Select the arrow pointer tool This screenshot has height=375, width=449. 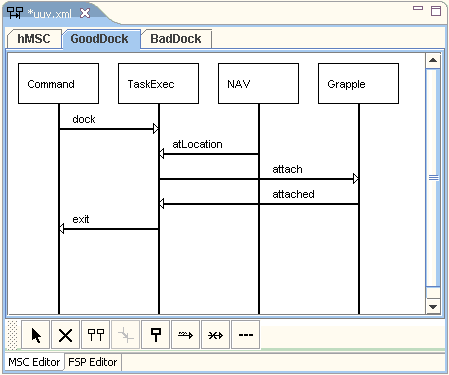(x=36, y=335)
